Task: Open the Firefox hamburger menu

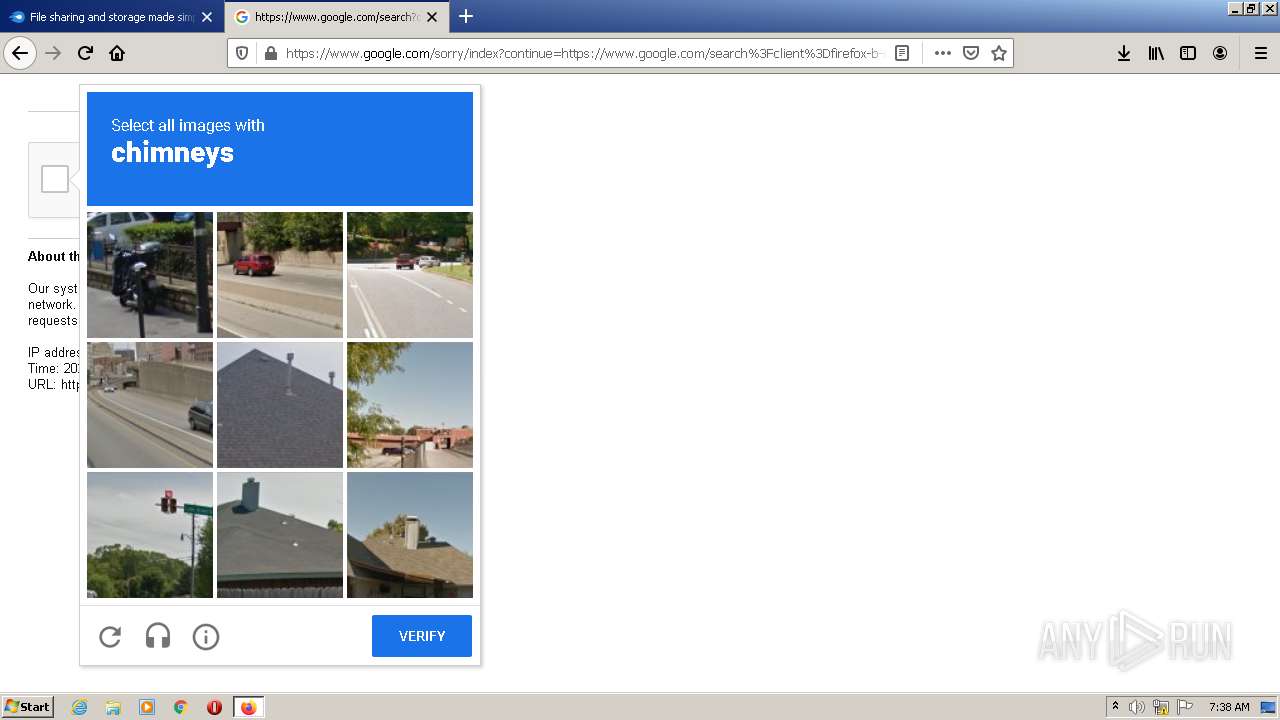Action: pos(1260,53)
